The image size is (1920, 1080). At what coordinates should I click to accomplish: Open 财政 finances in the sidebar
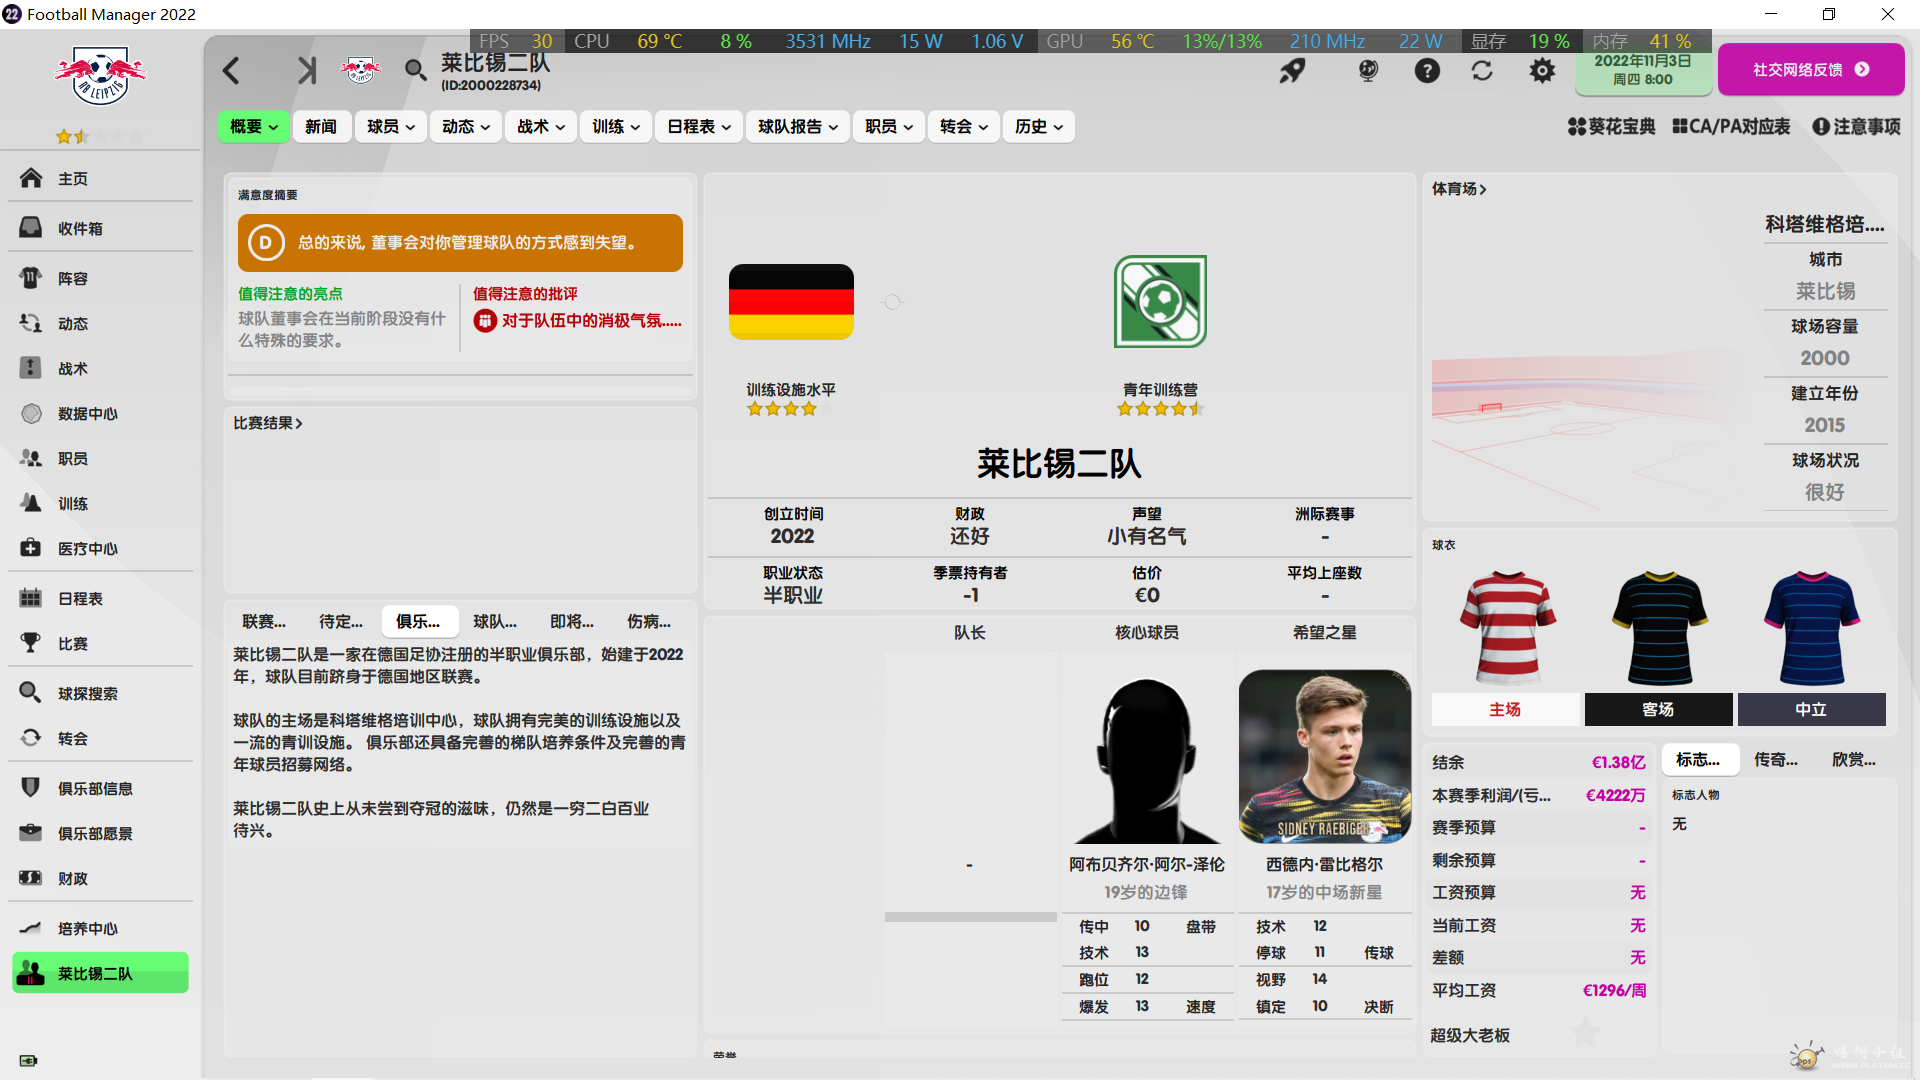point(100,878)
